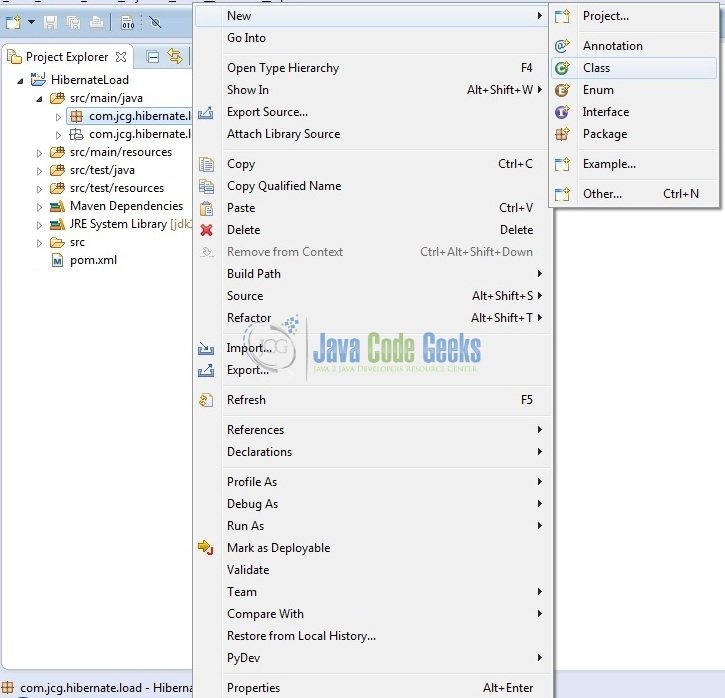Viewport: 725px width, 698px height.
Task: Click the Save toolbar icon
Action: [50, 22]
